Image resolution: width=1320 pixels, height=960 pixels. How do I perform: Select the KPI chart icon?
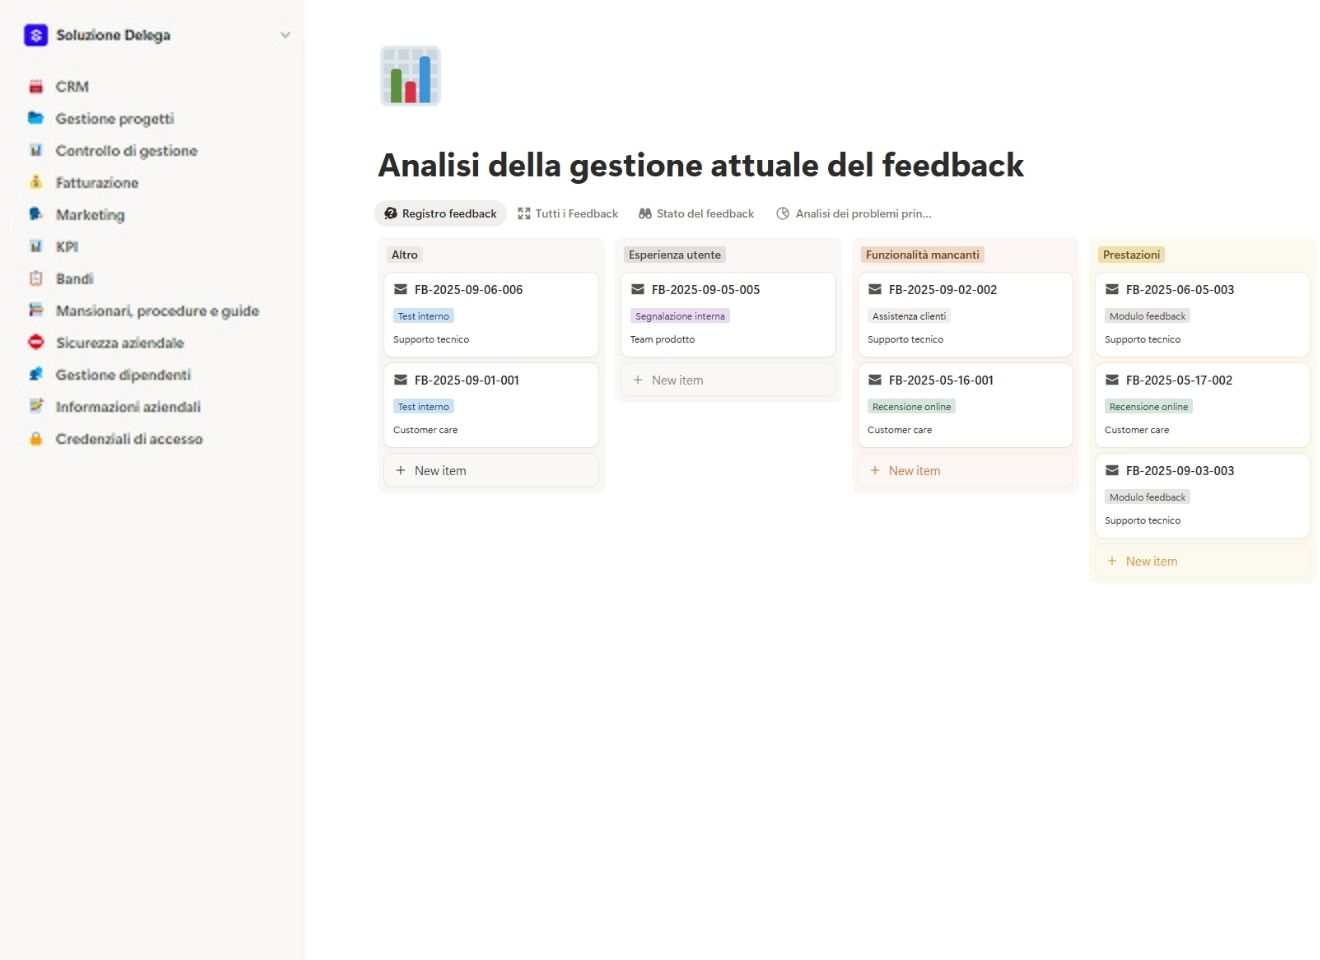tap(36, 246)
